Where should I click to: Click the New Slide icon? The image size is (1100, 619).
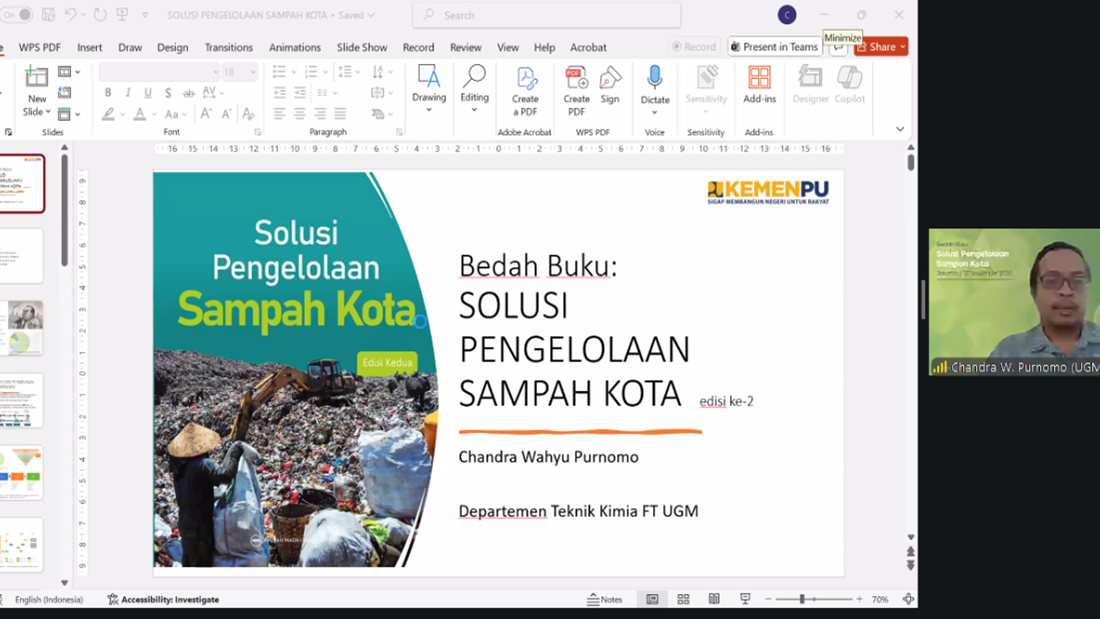(x=36, y=76)
